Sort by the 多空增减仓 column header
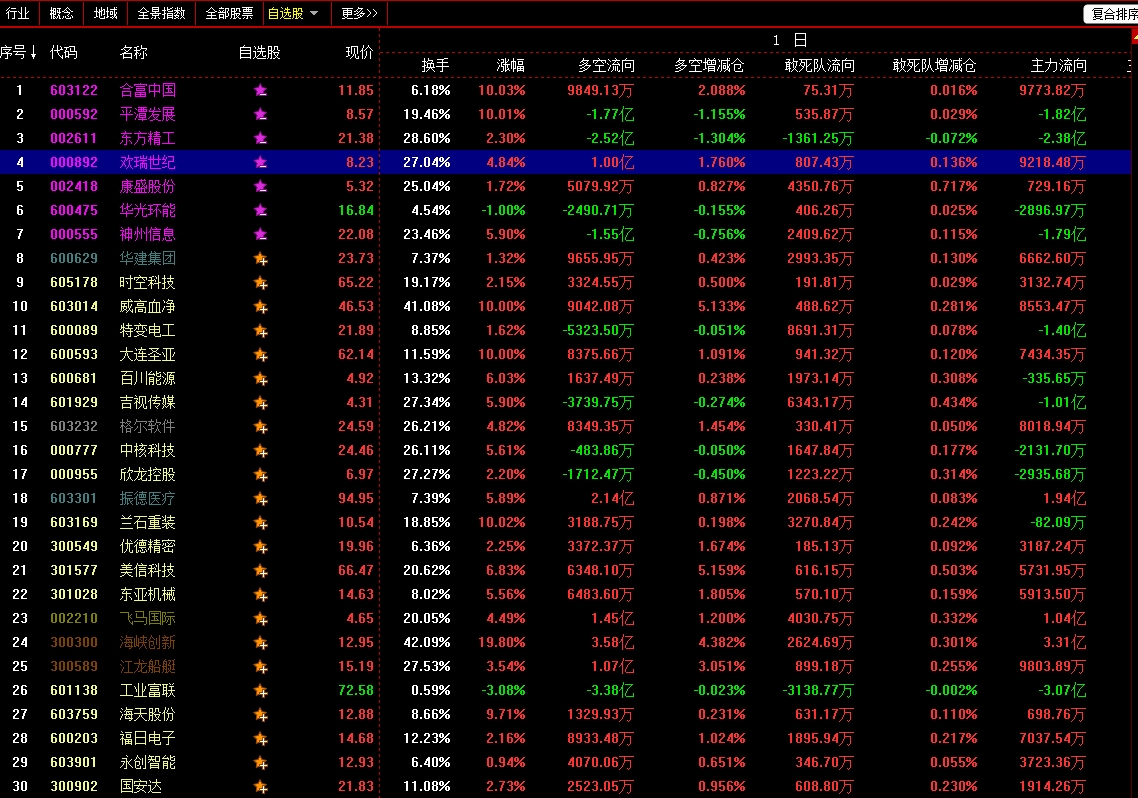 coord(709,65)
